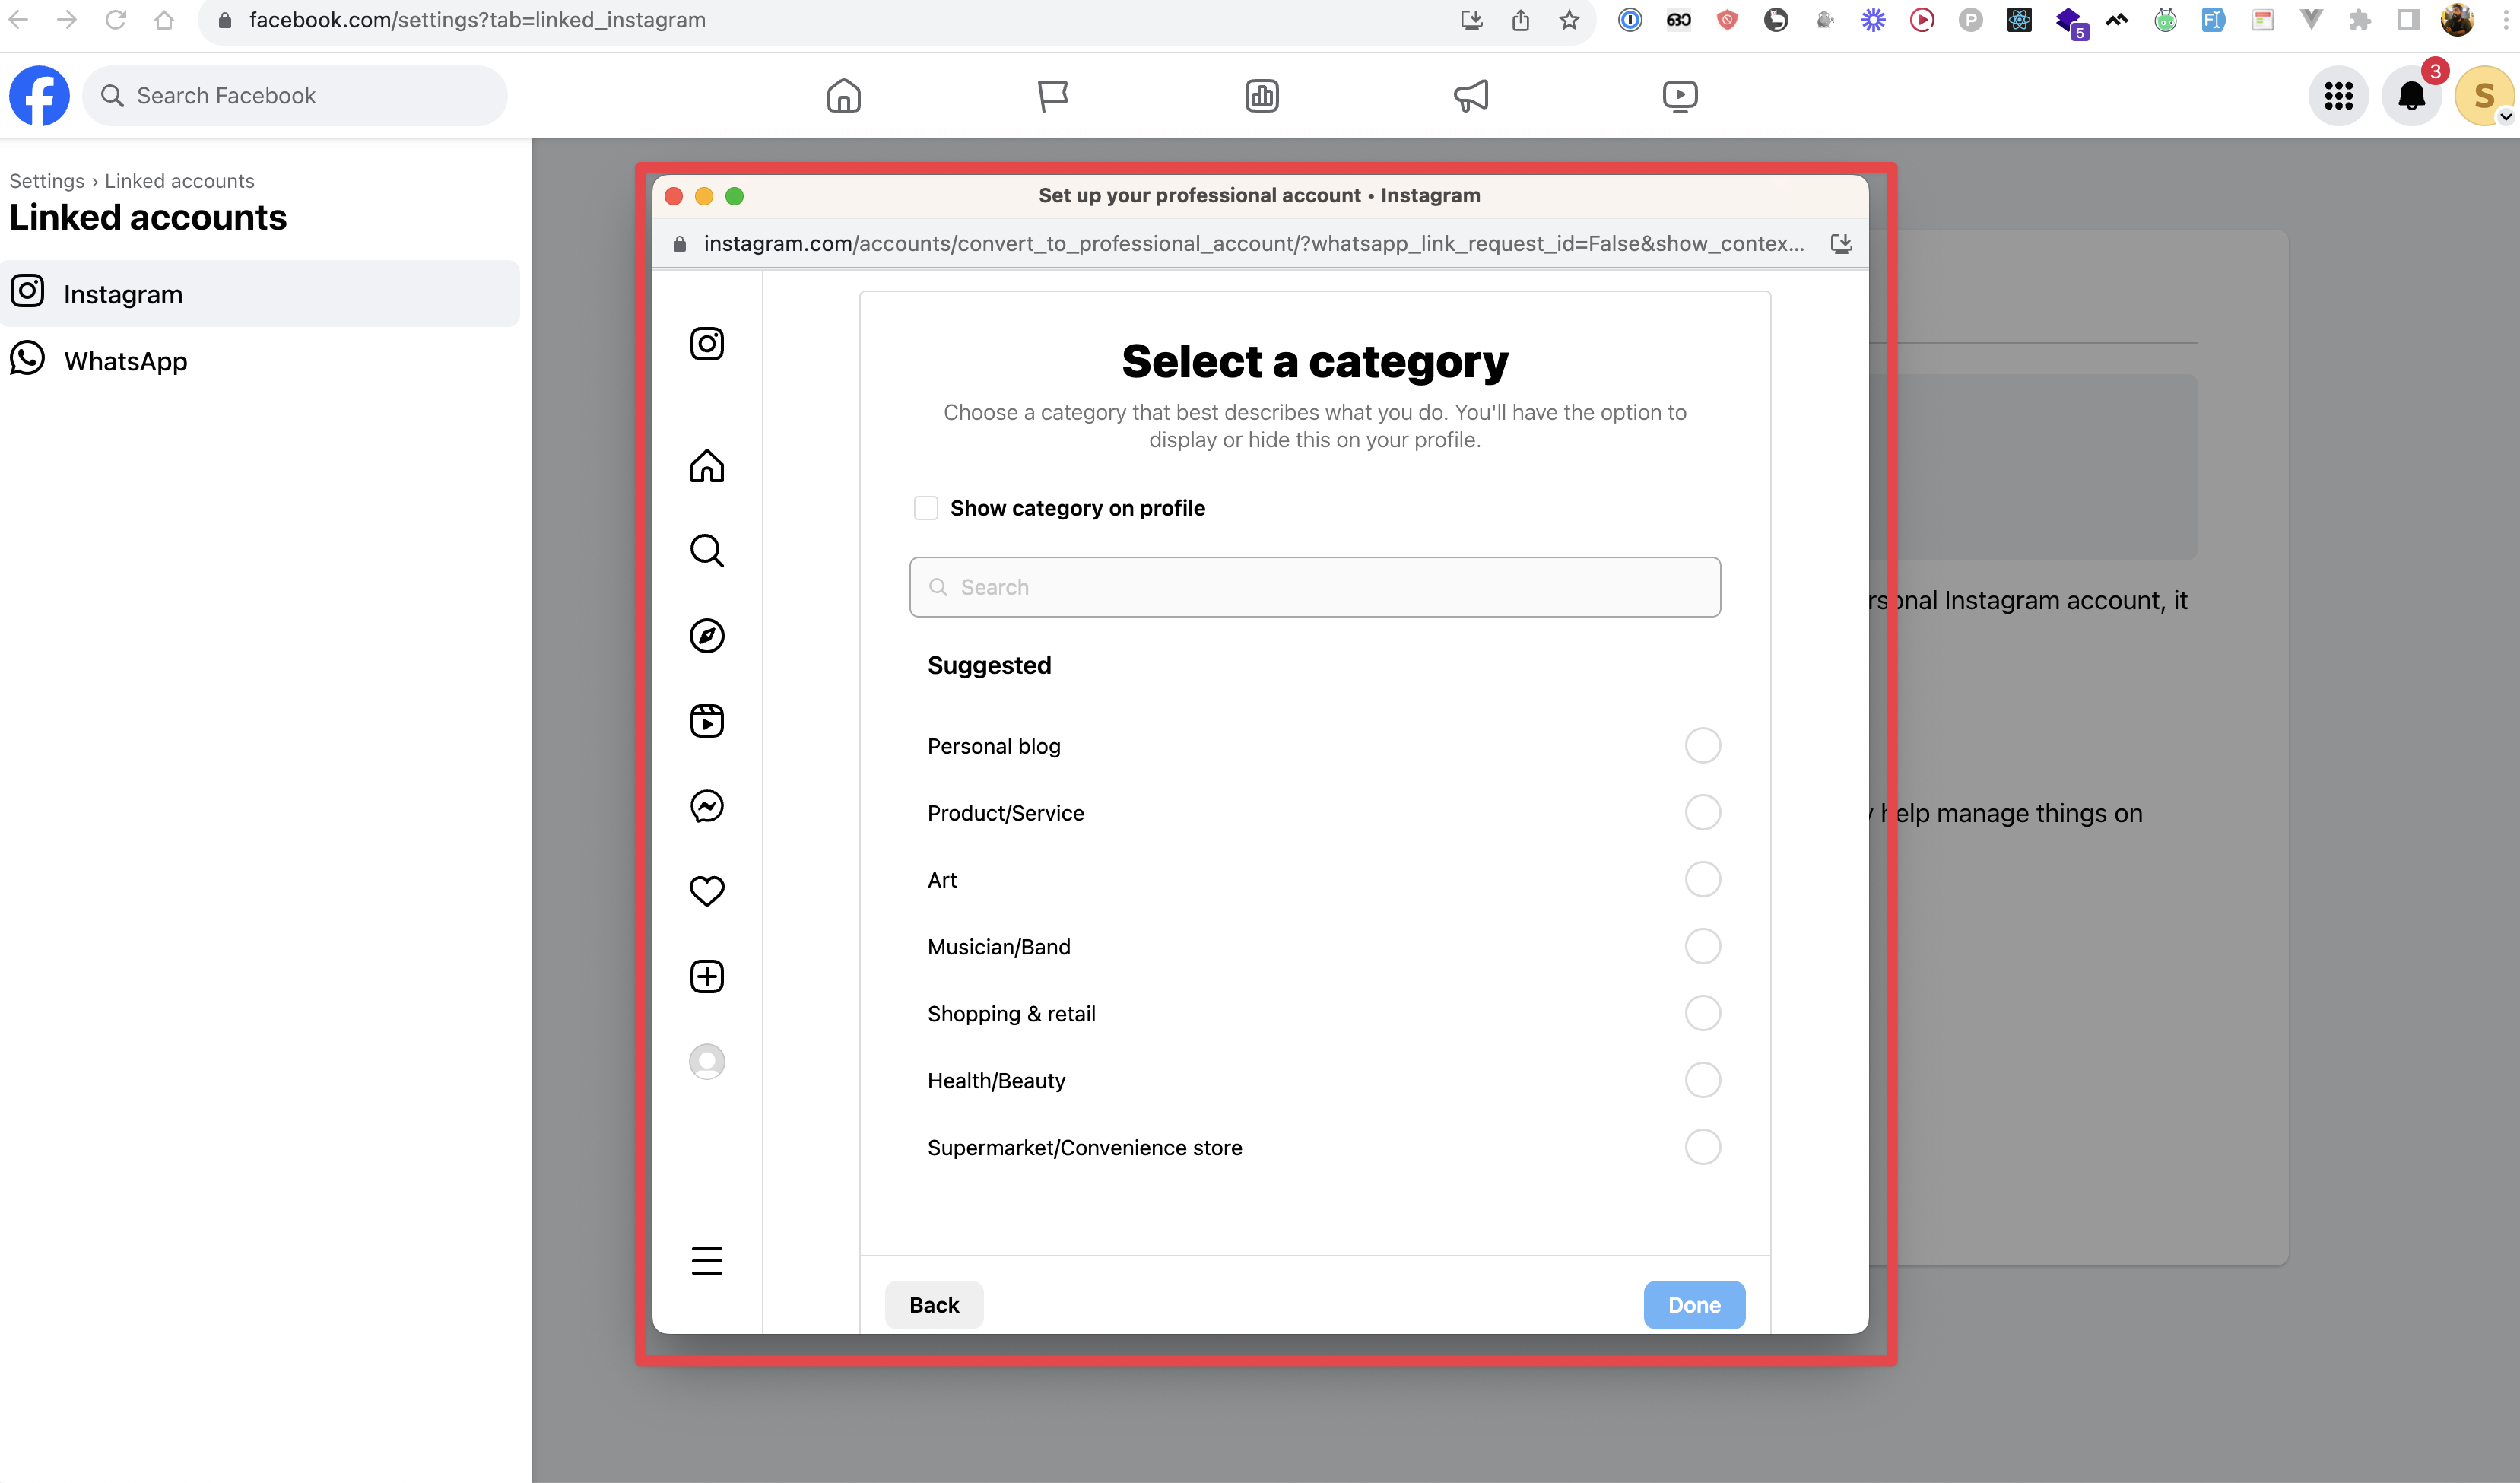Open the Instagram search icon
Screen dimensions: 2520x1483
(x=708, y=551)
